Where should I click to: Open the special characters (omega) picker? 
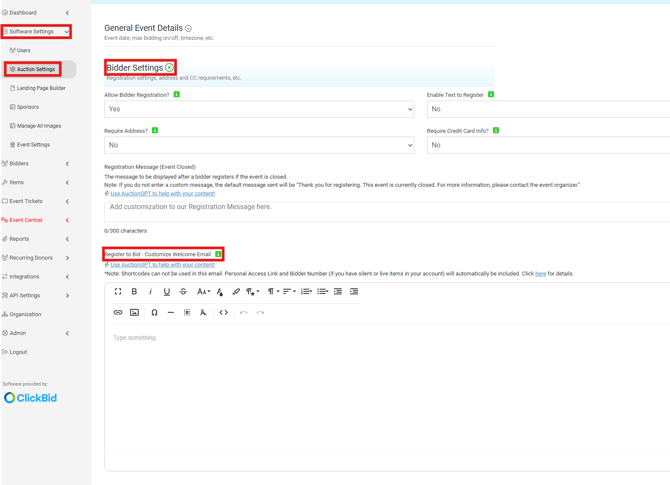(154, 313)
